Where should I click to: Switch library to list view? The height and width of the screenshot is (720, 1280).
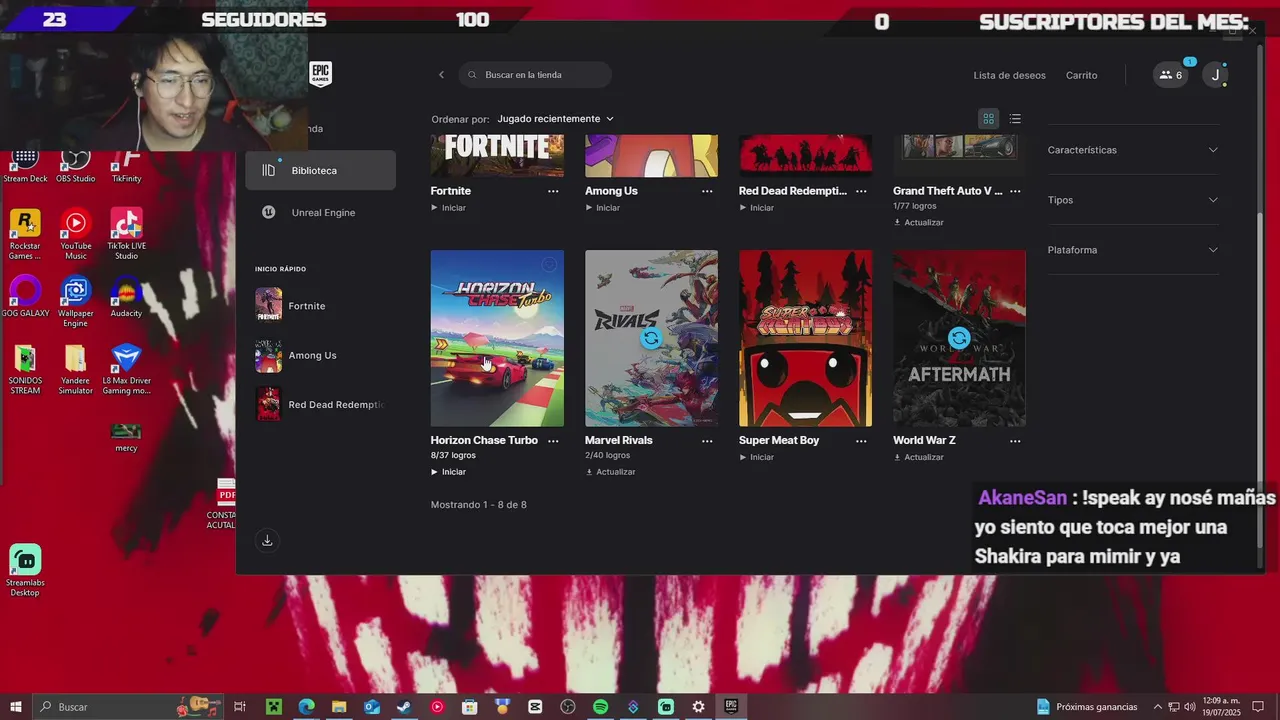coord(1015,119)
